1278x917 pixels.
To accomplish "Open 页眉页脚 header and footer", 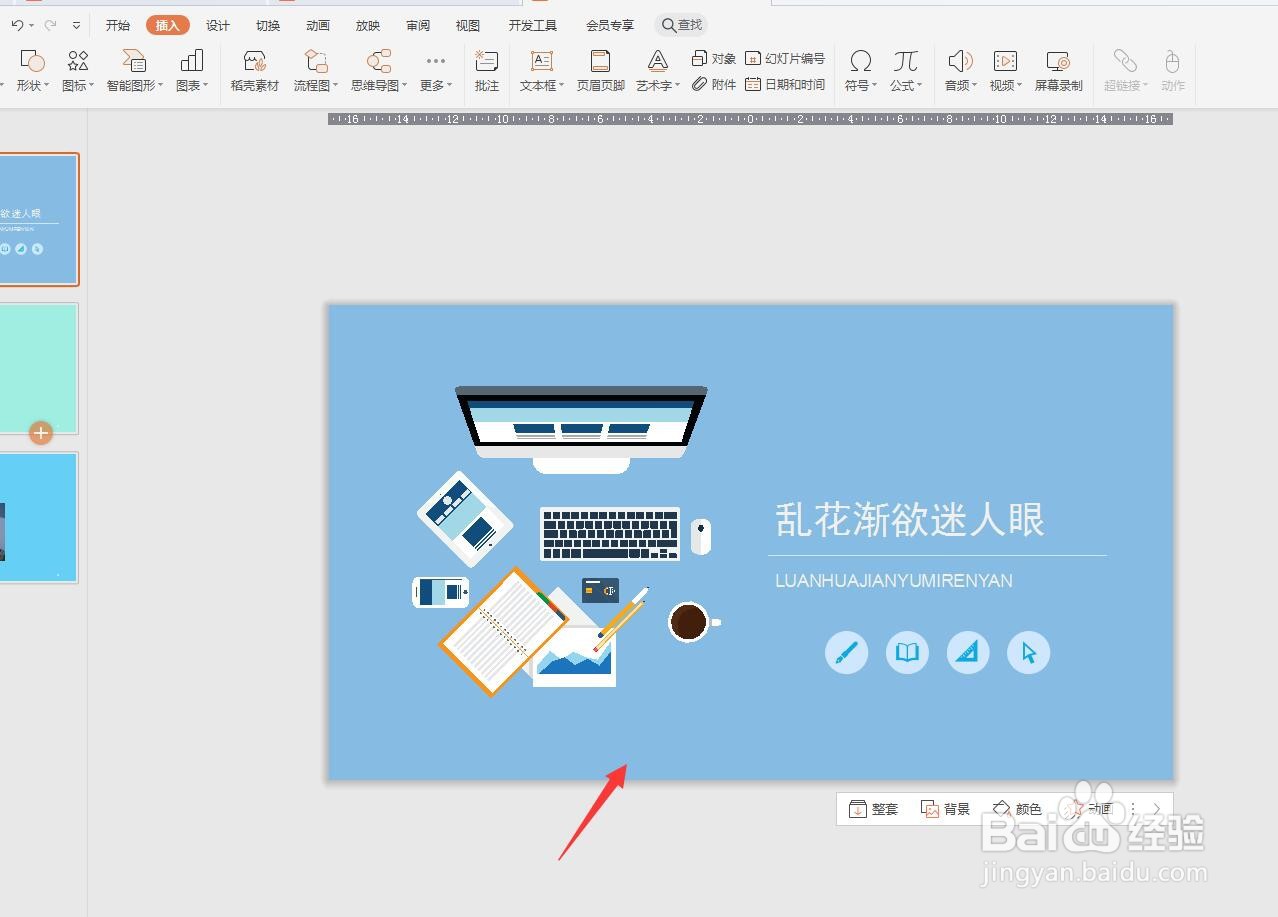I will [x=600, y=70].
